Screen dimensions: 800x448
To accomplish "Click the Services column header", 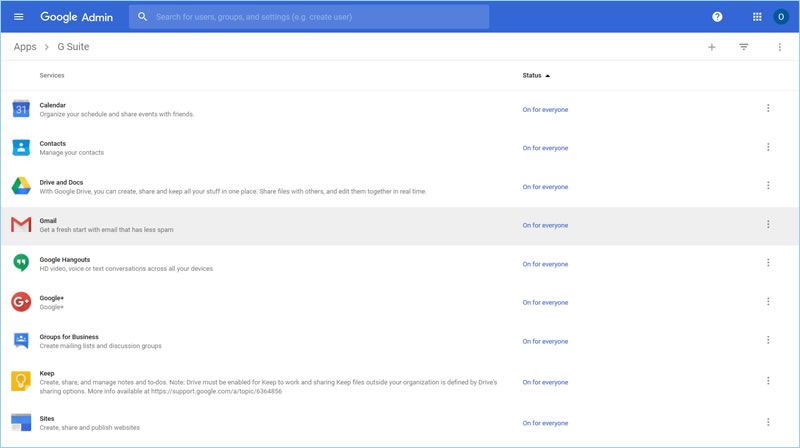I will click(x=52, y=76).
